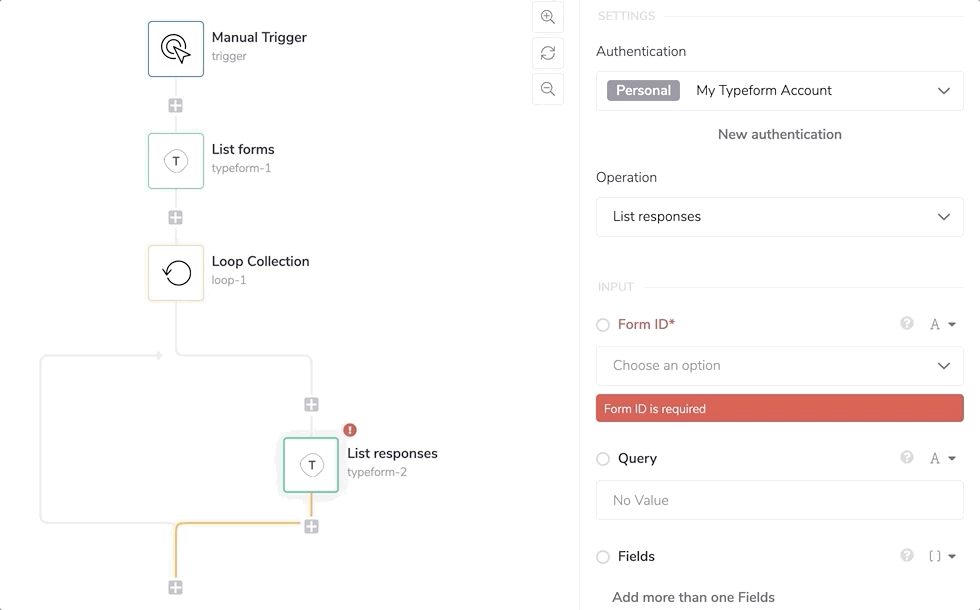Click the reset view refresh icon

click(x=548, y=53)
